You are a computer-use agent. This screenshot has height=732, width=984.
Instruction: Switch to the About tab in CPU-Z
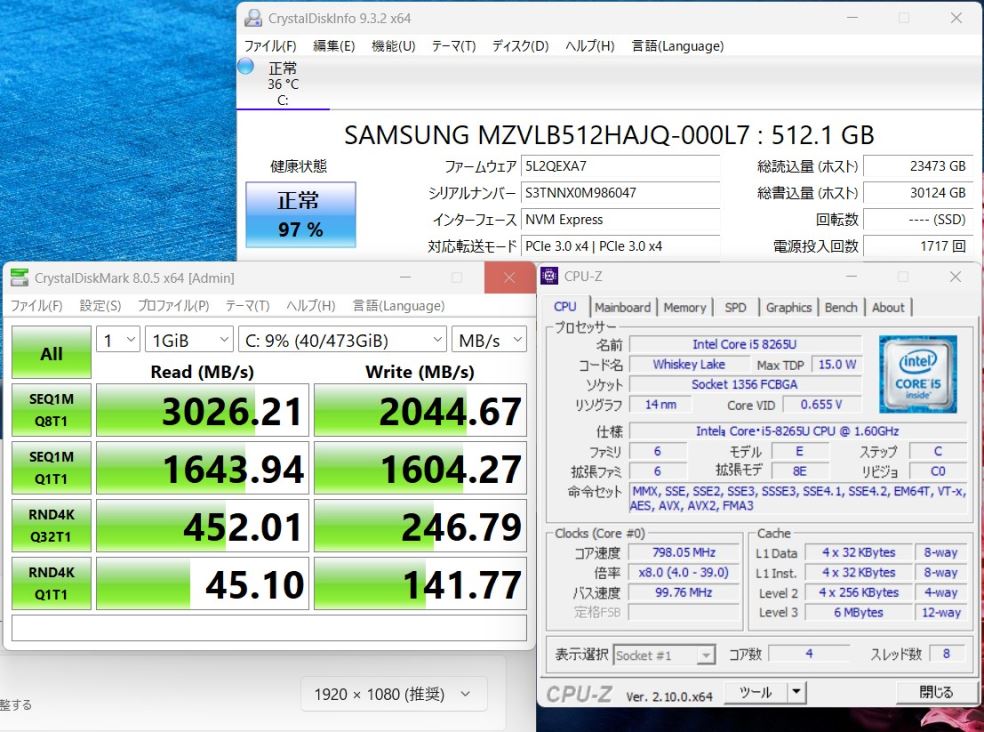888,308
